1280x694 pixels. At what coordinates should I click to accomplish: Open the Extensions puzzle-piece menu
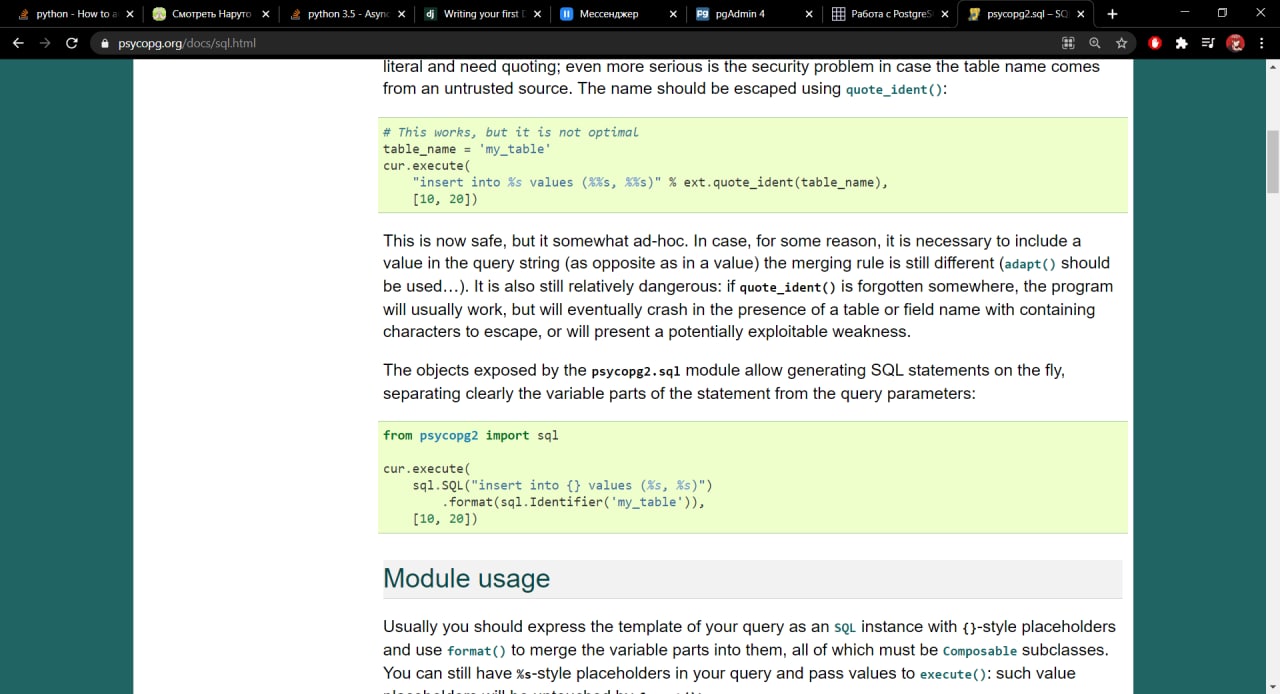point(1181,43)
